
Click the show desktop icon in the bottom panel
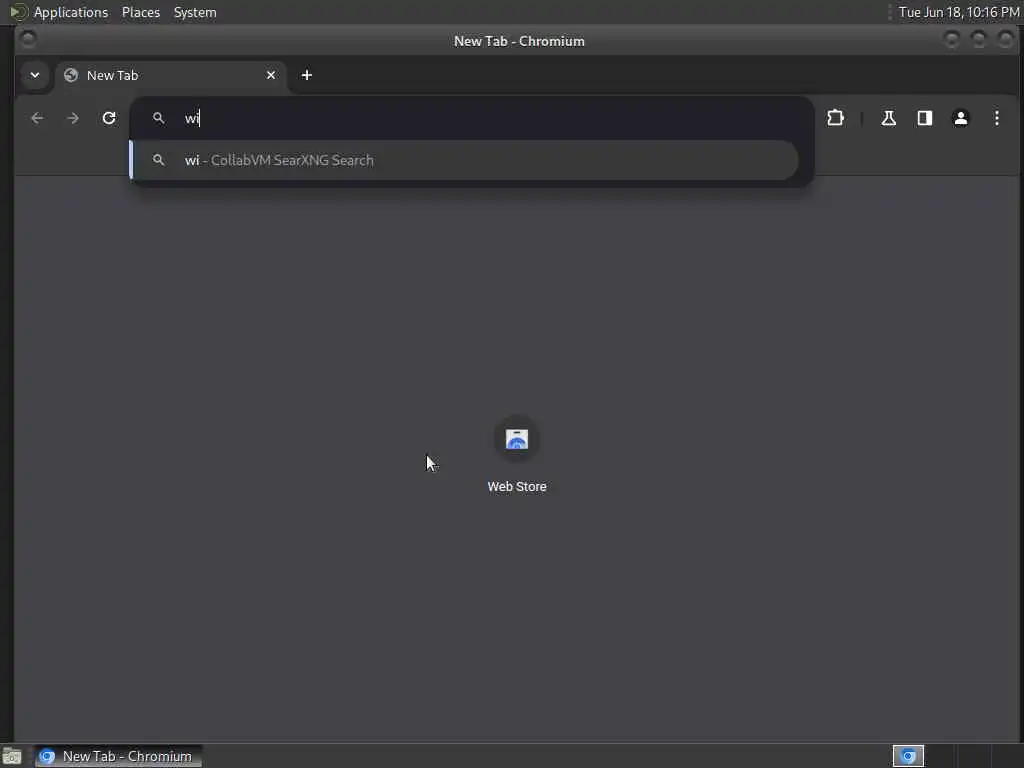(12, 756)
